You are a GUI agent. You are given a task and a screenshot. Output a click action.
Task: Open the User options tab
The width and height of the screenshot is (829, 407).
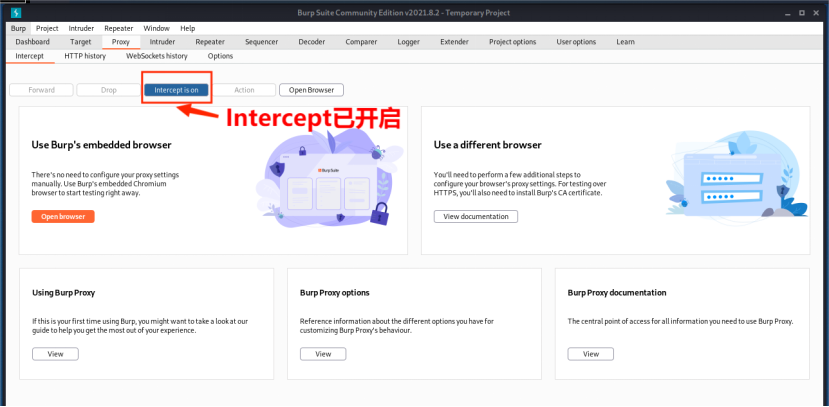(x=576, y=42)
